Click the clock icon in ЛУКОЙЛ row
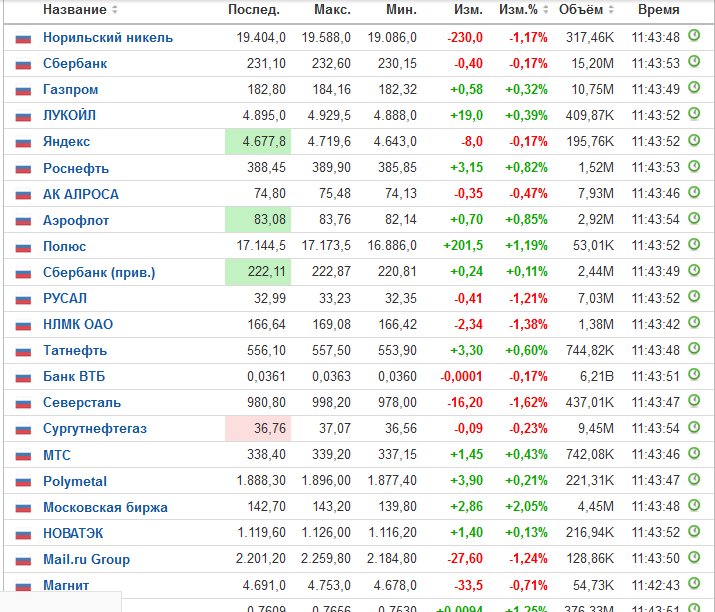This screenshot has height=612, width=715. (x=694, y=113)
